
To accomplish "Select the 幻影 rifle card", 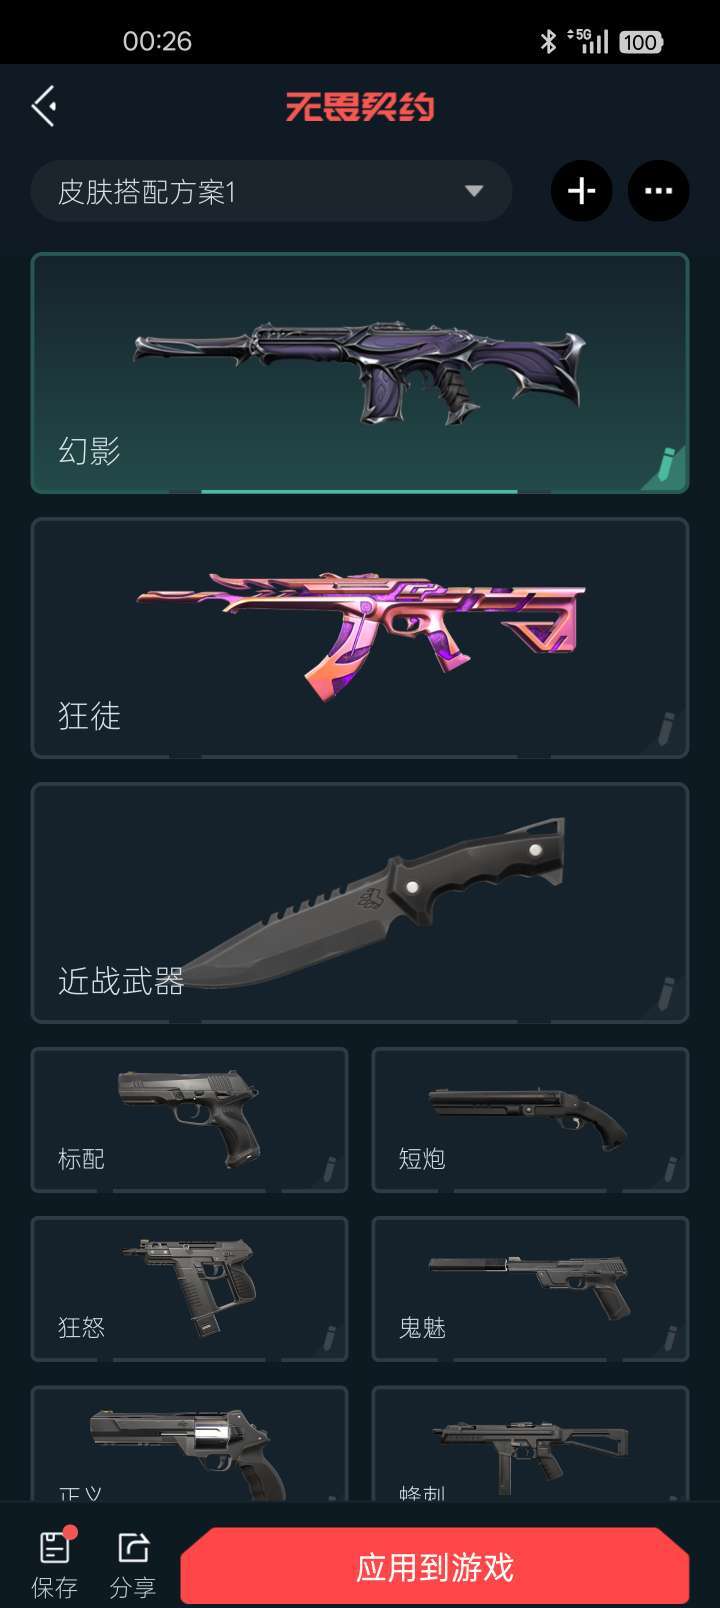I will 360,373.
